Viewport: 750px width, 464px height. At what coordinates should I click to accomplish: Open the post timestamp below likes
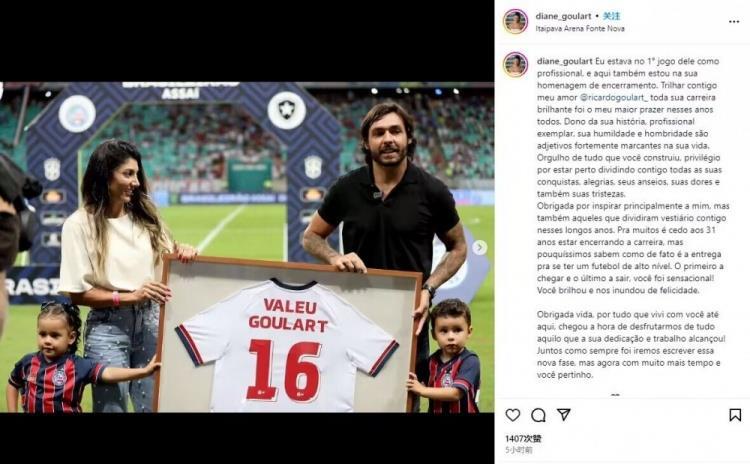click(518, 450)
